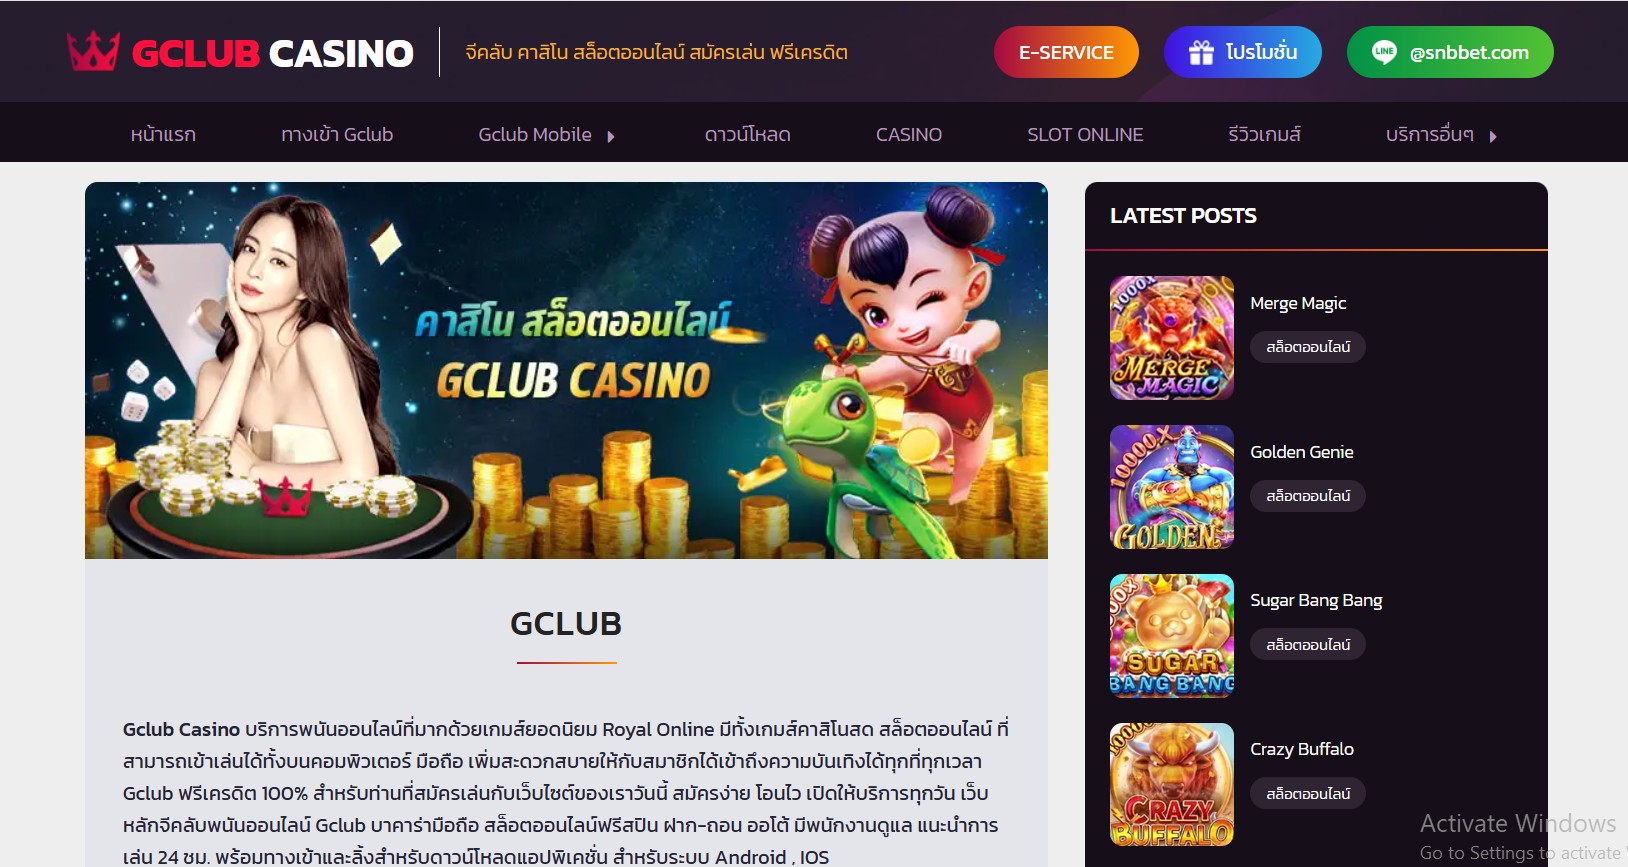
Task: Expand the บริการอื่นๆ submenu arrow
Action: (1493, 136)
